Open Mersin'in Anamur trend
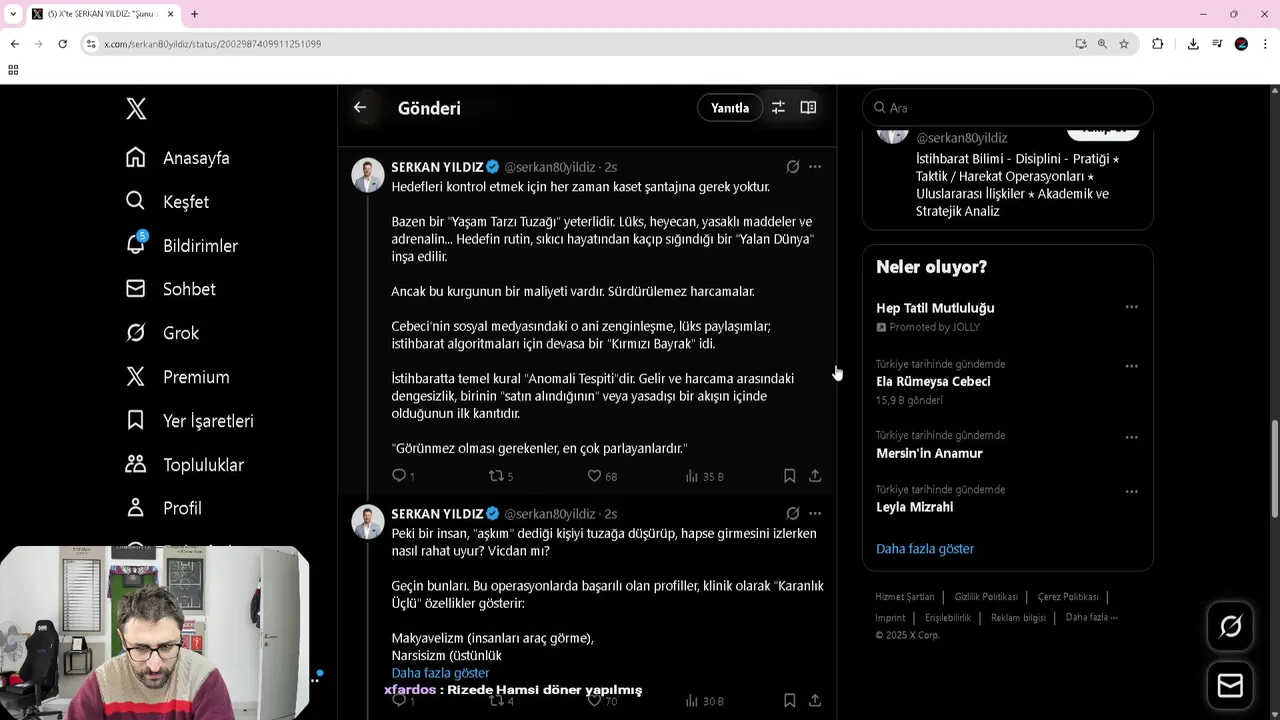Image resolution: width=1280 pixels, height=720 pixels. tap(929, 453)
